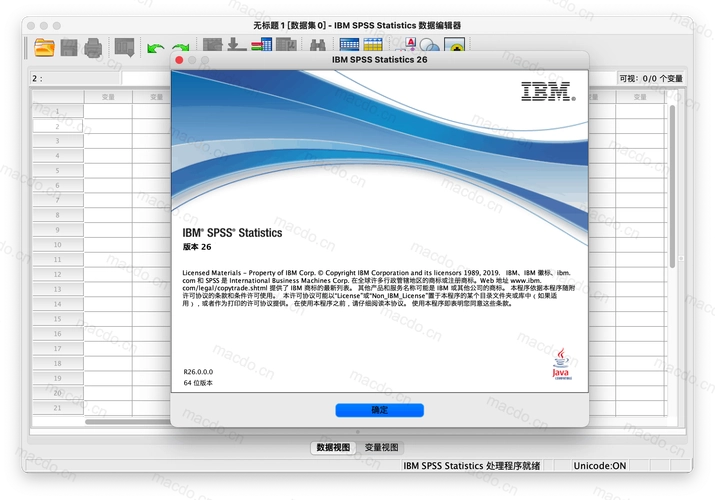Select row header 3 in the data grid
The height and width of the screenshot is (500, 715).
pos(57,141)
